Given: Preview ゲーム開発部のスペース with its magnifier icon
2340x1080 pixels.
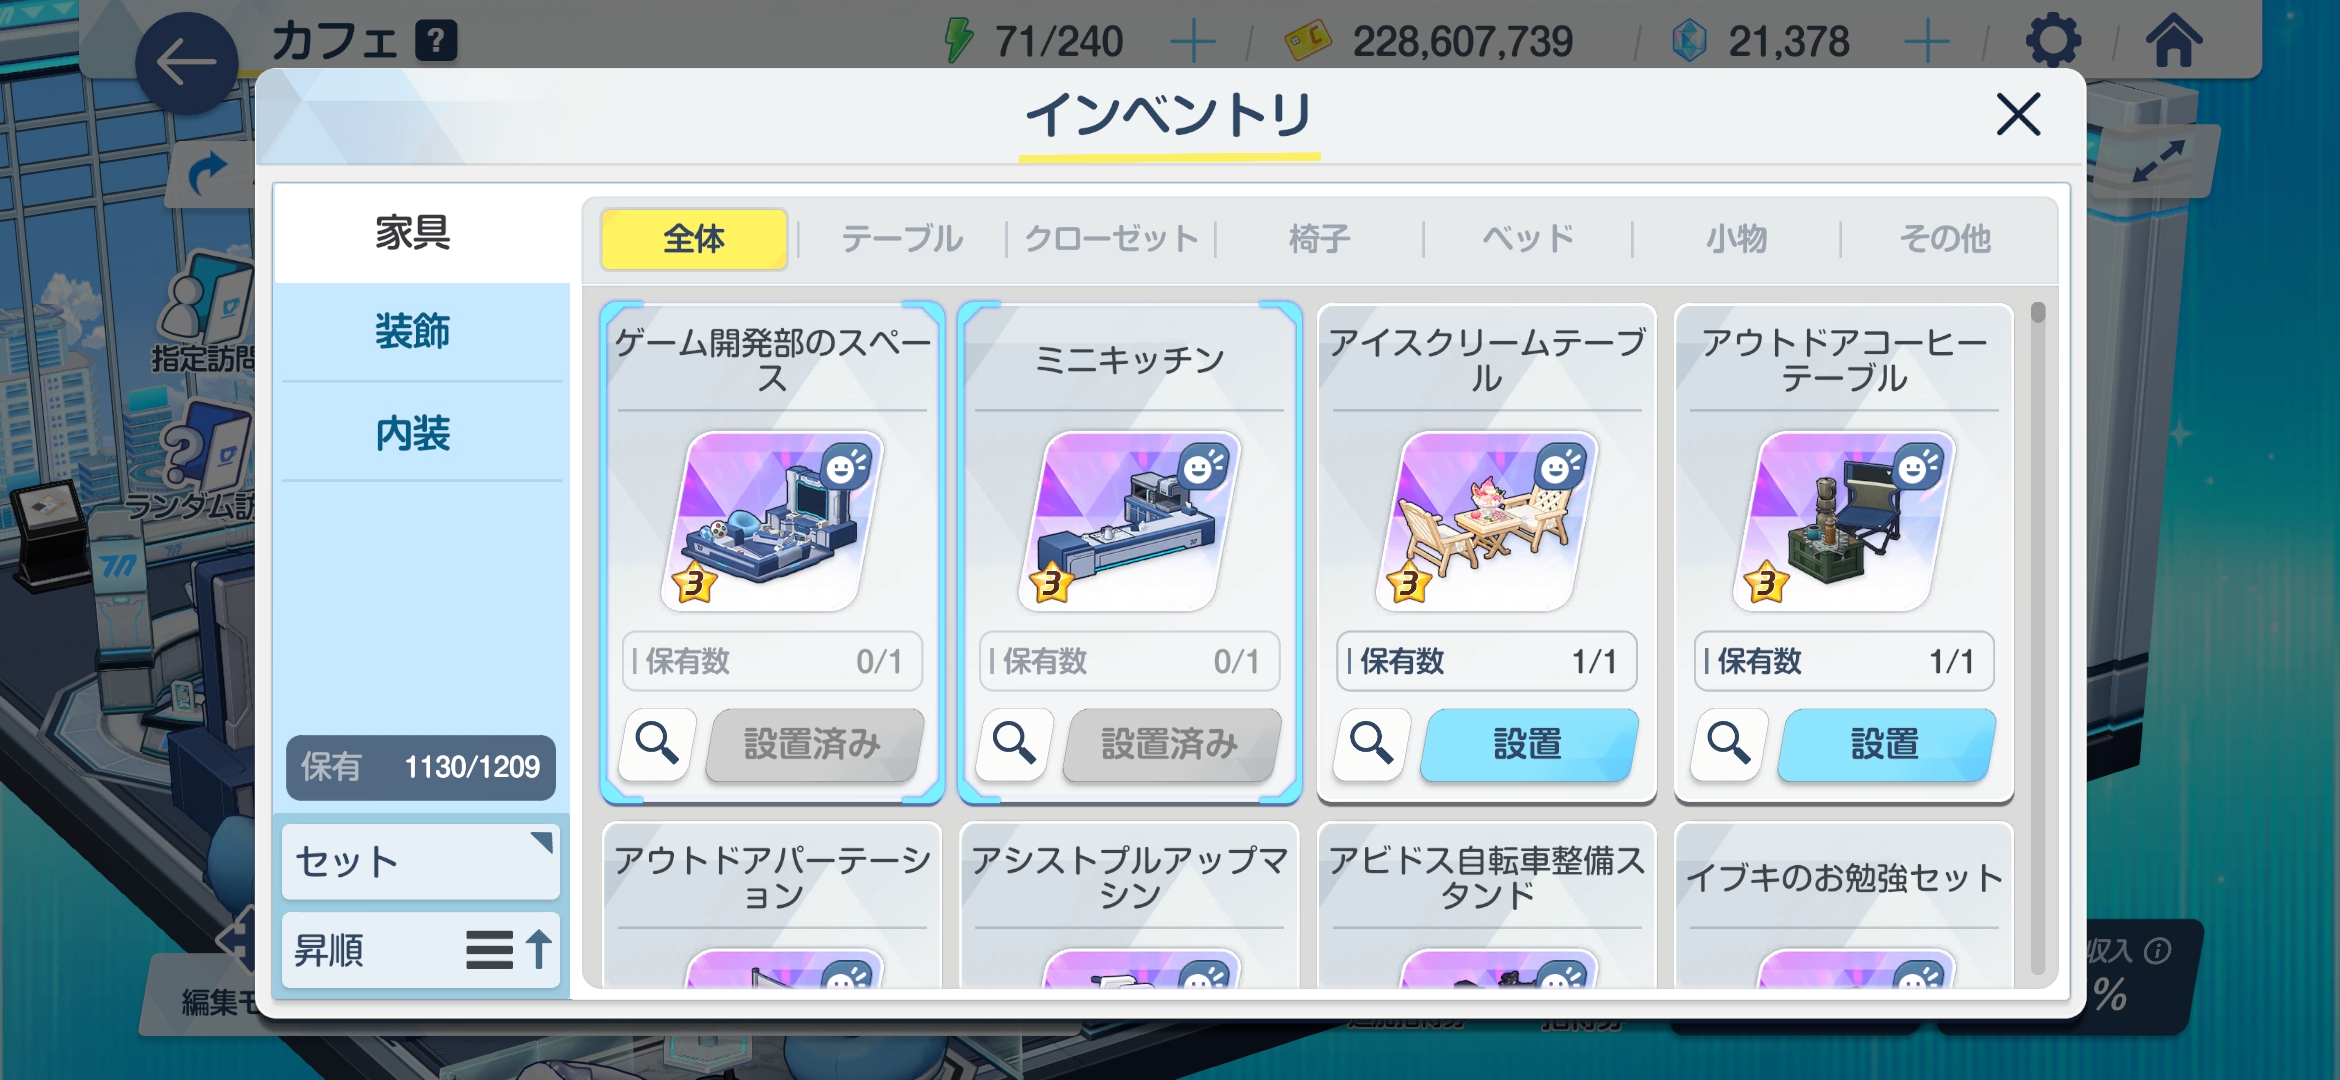Looking at the screenshot, I should (x=657, y=744).
